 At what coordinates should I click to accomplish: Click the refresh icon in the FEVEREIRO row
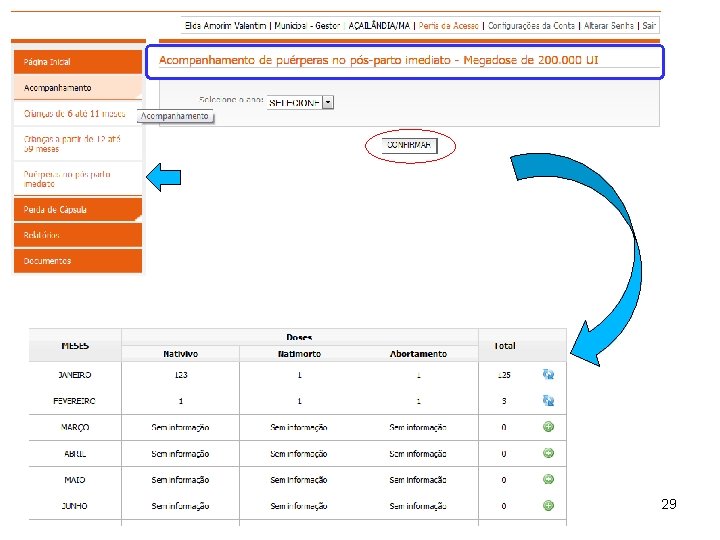[548, 401]
